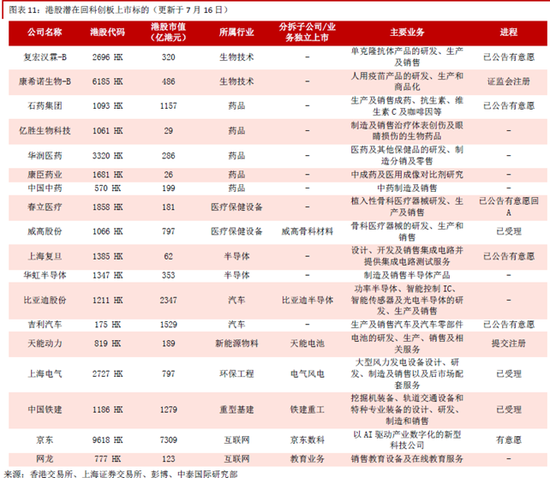
Task: Click stock code 1093 HK
Action: coord(107,106)
